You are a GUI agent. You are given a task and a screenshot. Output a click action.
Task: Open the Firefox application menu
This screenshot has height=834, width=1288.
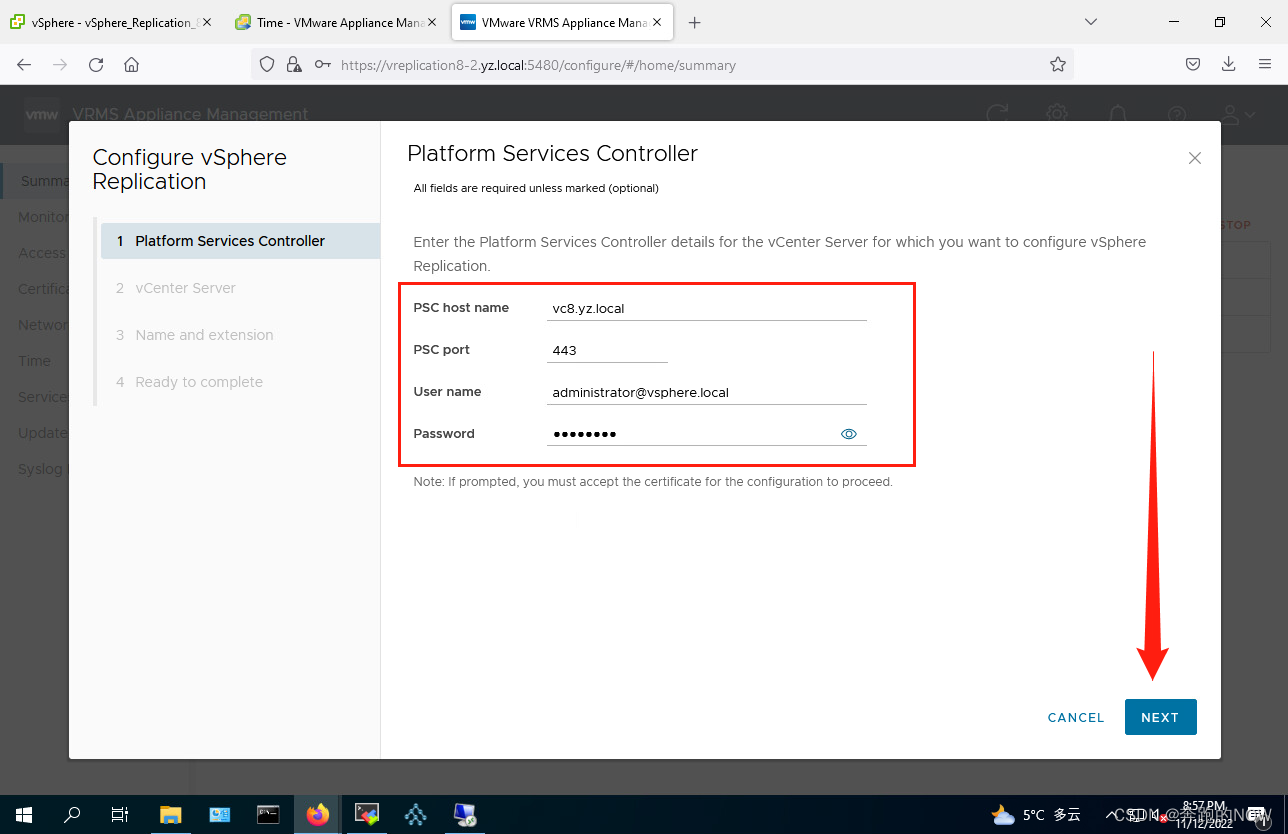point(1264,65)
